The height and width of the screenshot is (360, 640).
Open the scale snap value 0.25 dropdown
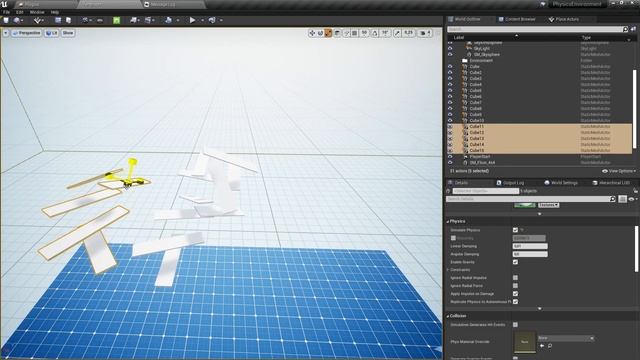(x=409, y=33)
